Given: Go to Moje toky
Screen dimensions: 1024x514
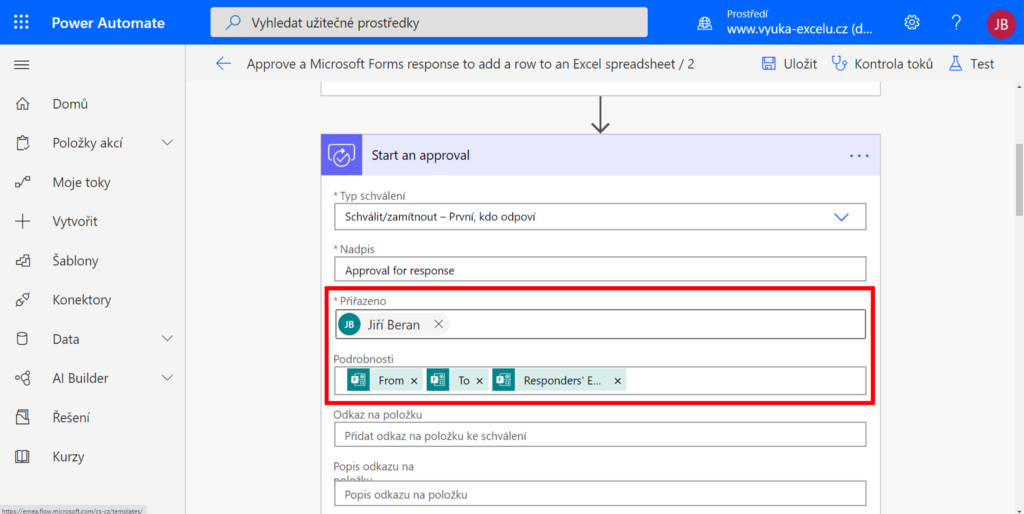Looking at the screenshot, I should coord(81,182).
